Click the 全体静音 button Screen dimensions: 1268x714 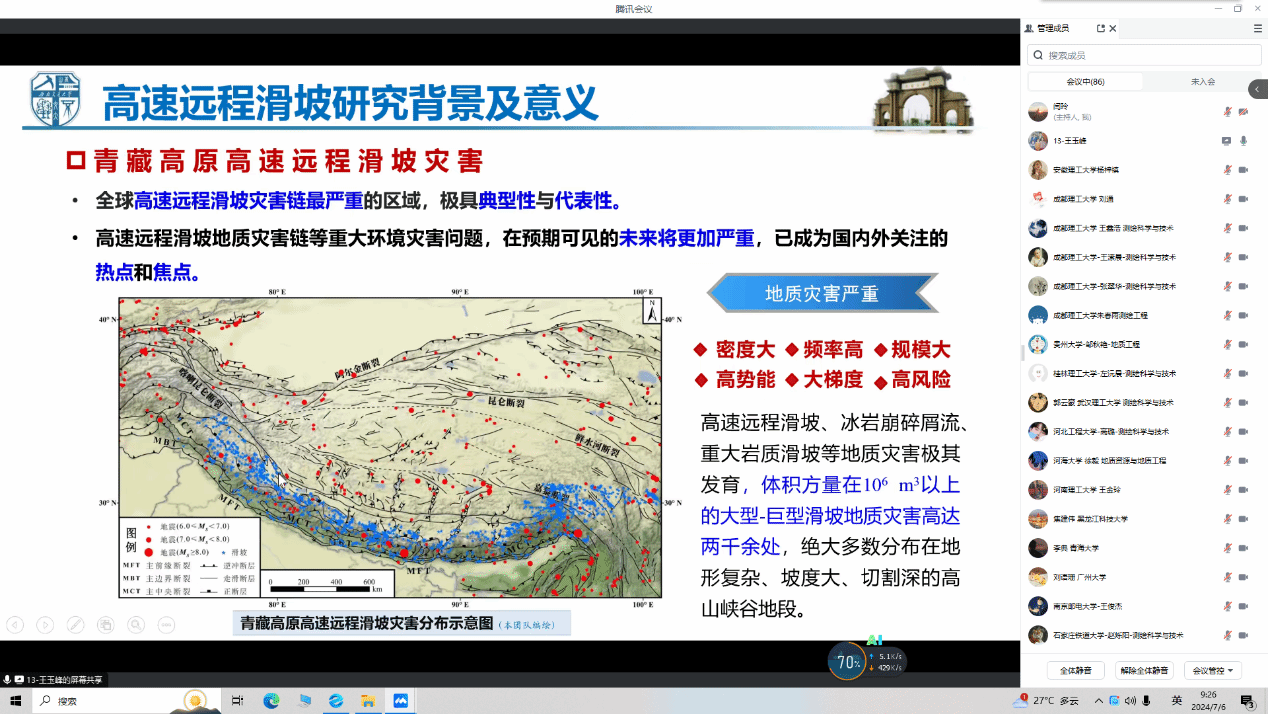pos(1075,670)
